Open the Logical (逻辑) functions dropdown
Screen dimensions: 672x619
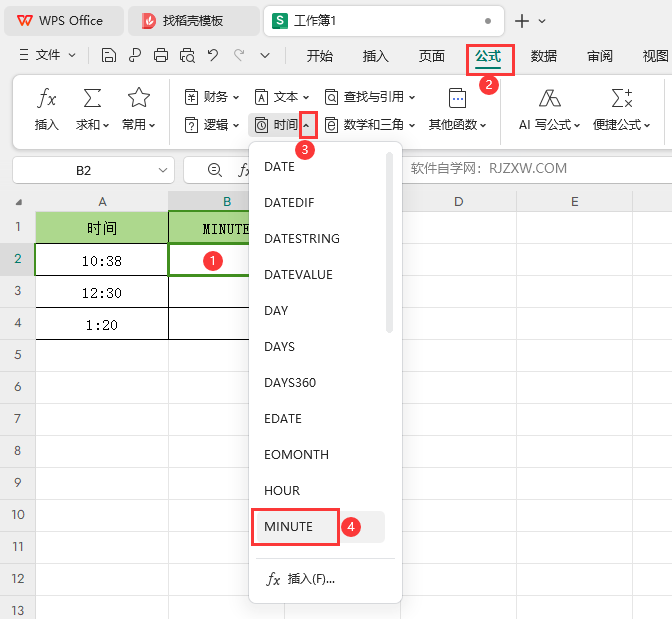tap(212, 125)
